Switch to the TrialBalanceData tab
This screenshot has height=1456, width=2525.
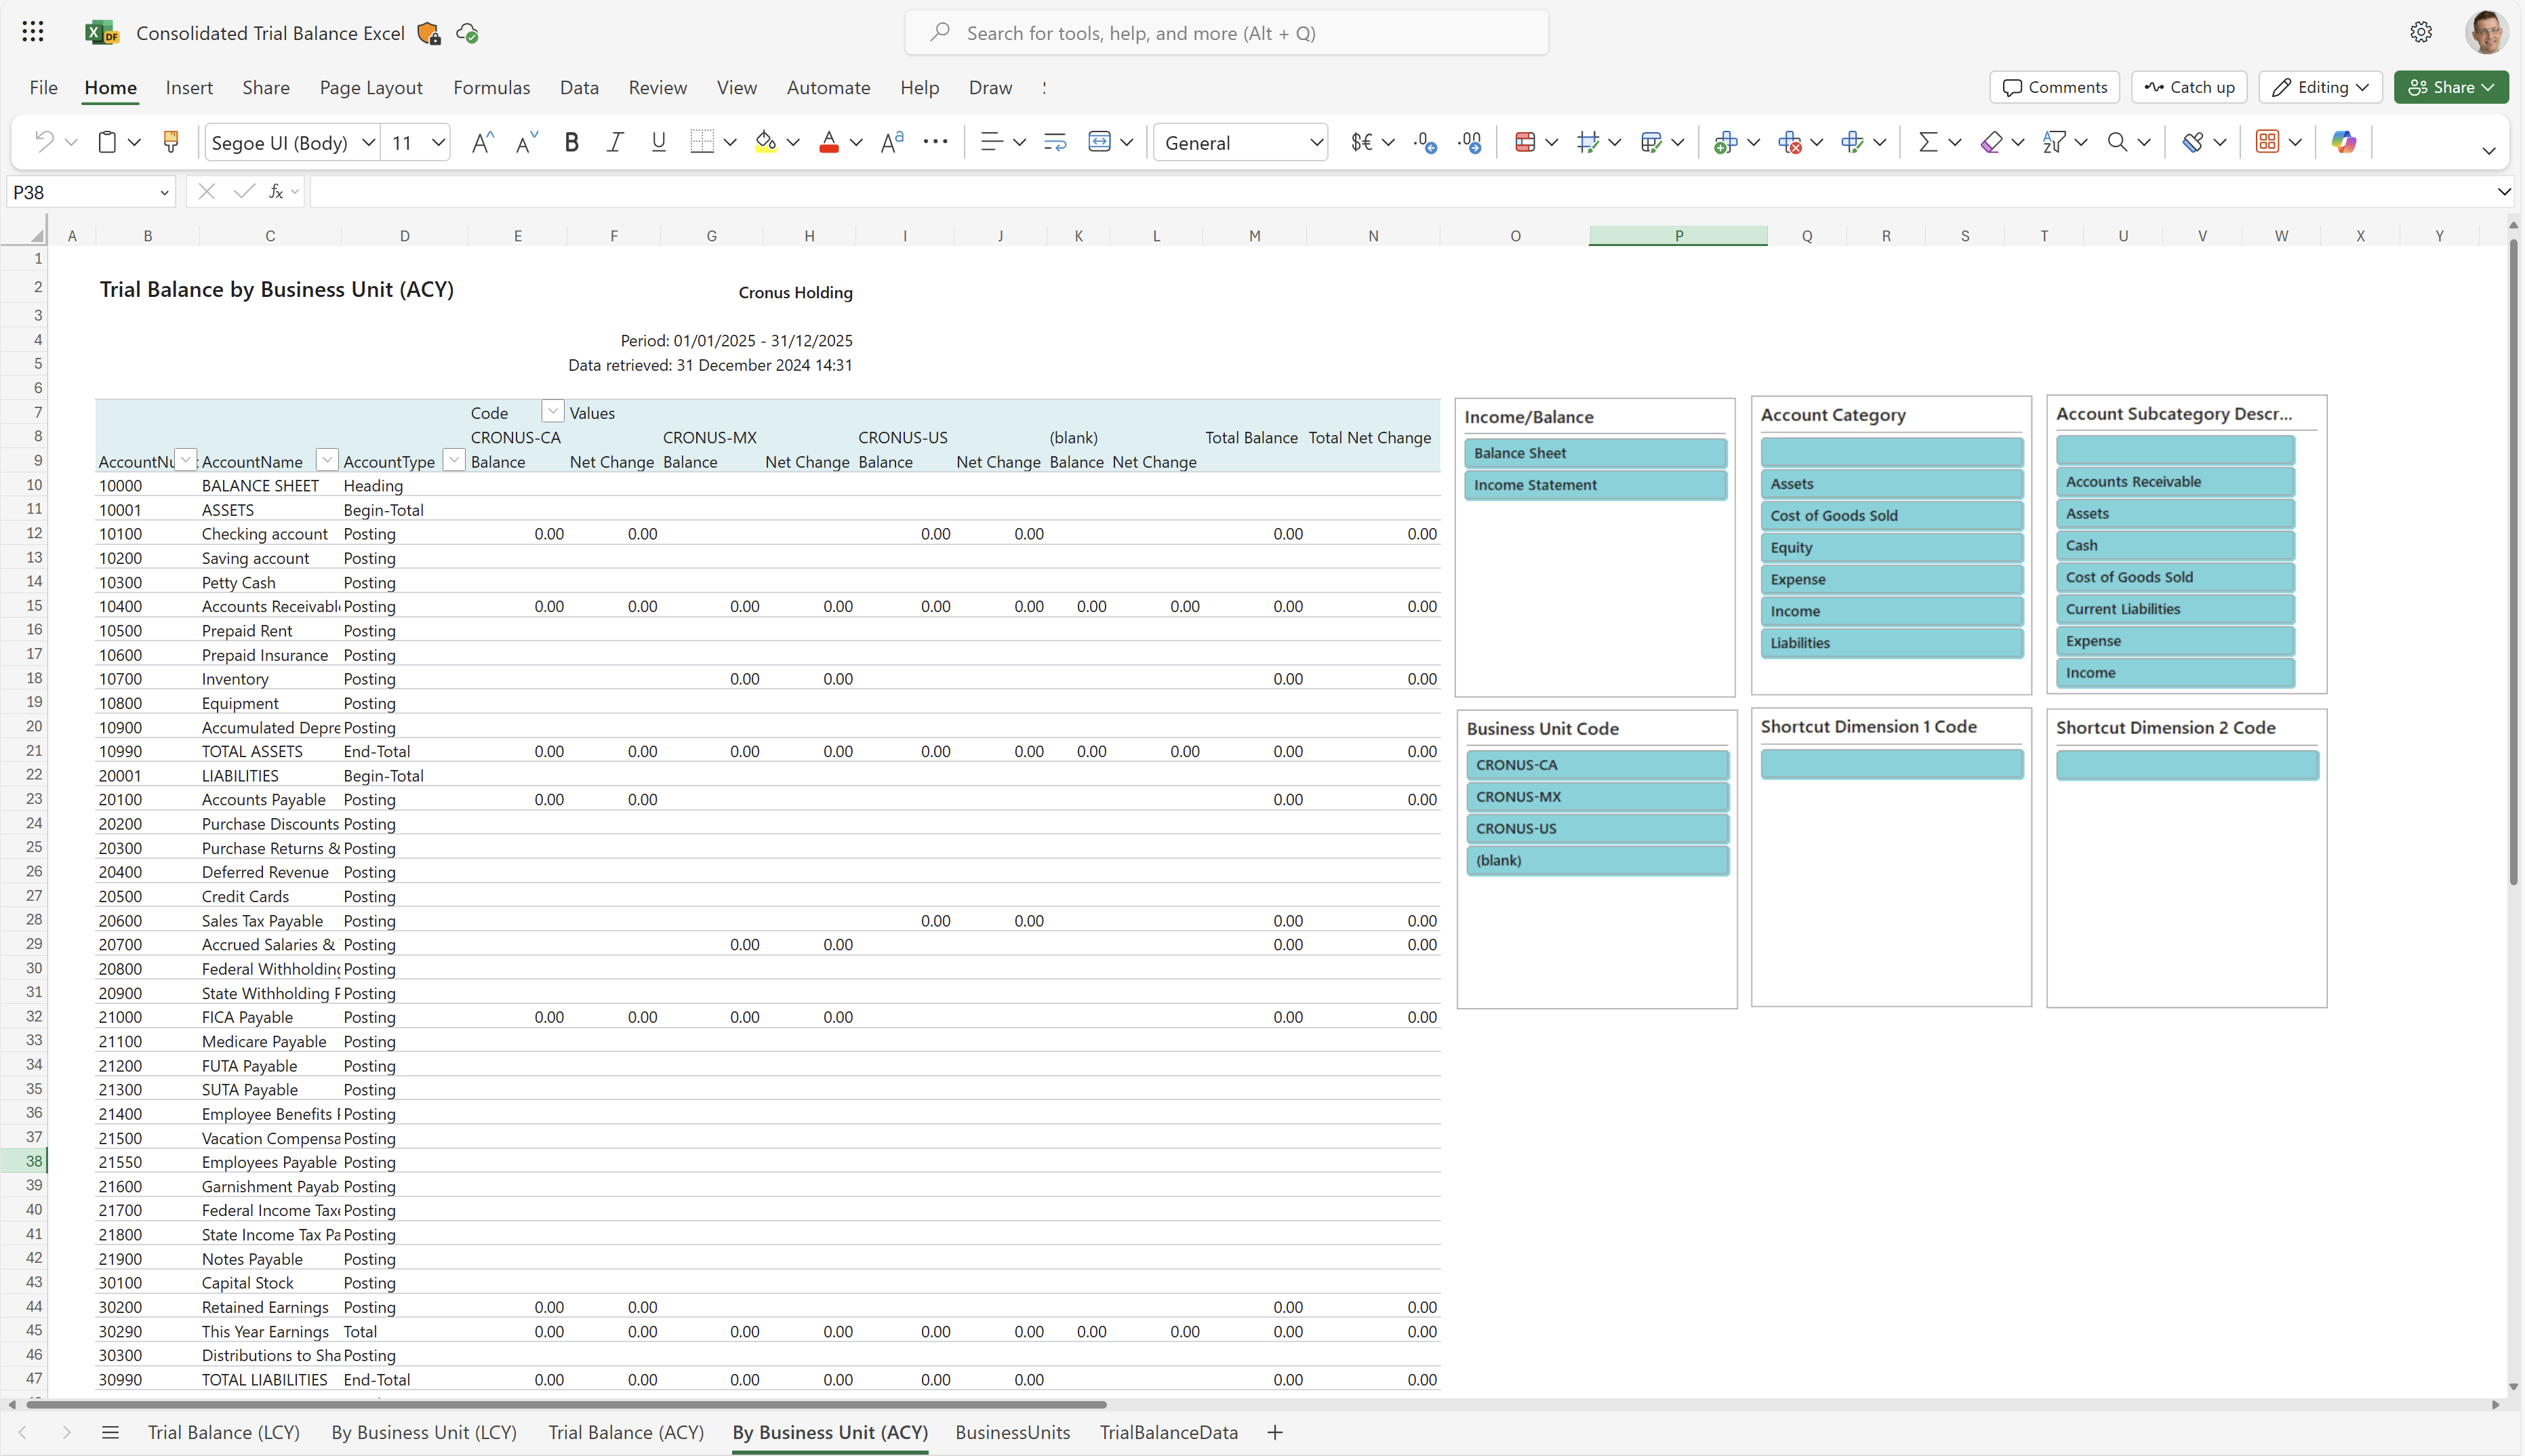tap(1169, 1432)
